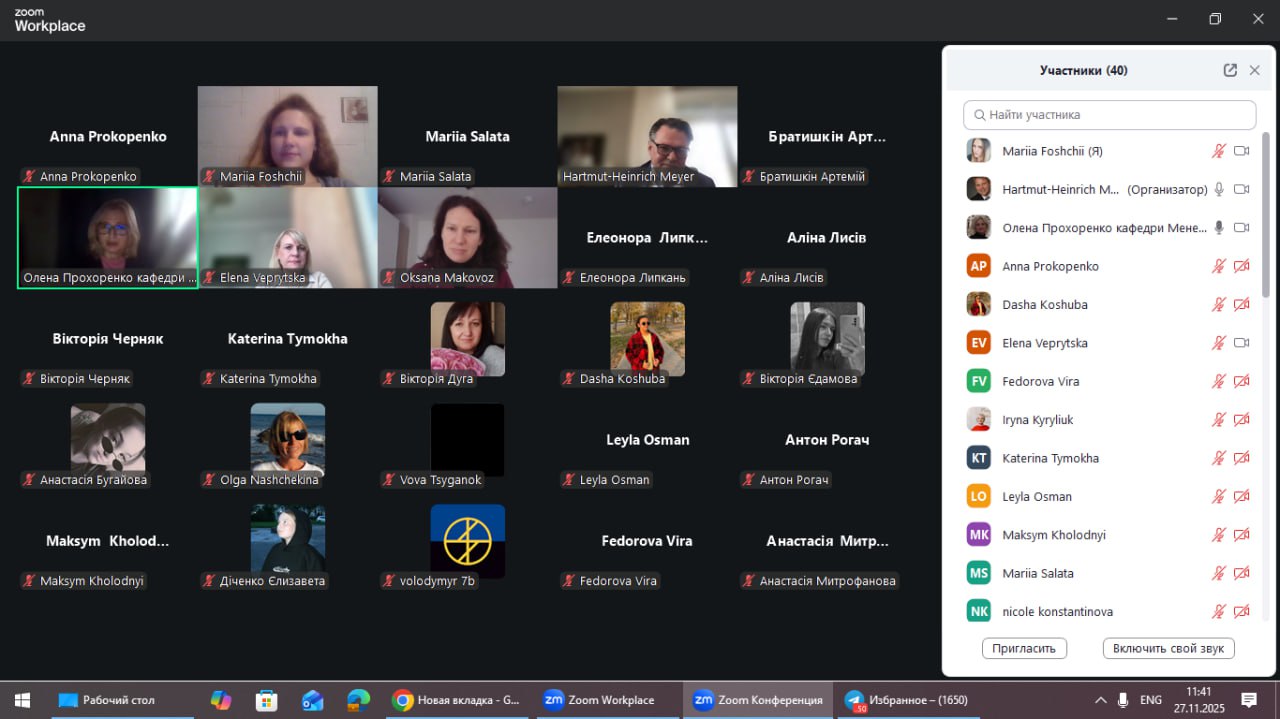This screenshot has width=1280, height=719.
Task: Select Dasha Koshuba profile picture tile
Action: [647, 338]
